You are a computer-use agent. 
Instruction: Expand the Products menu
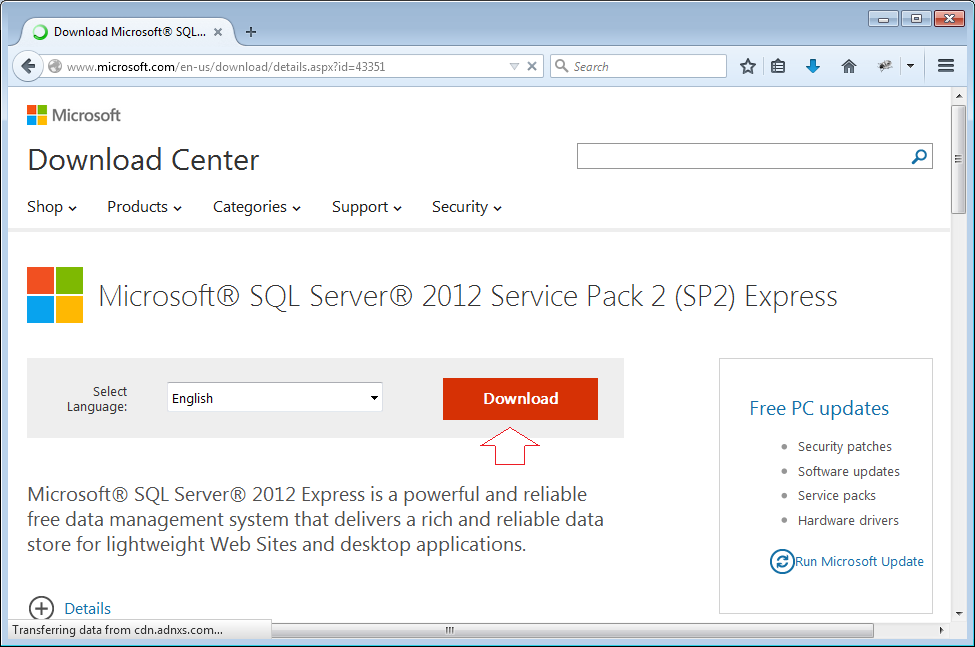tap(144, 207)
